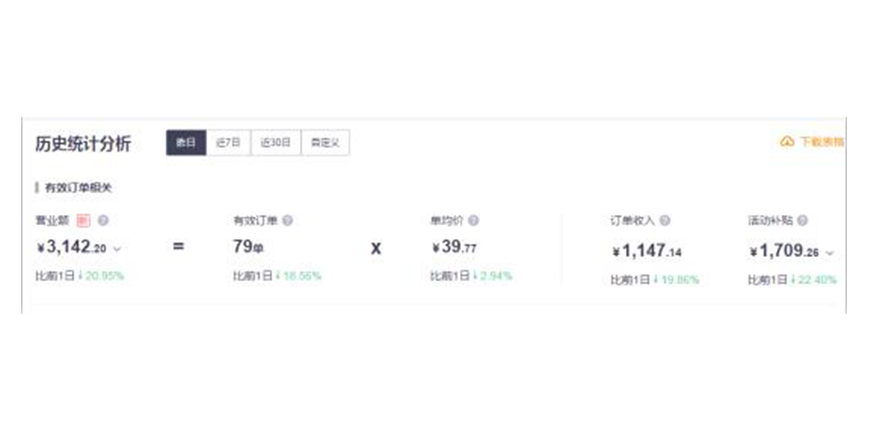Image resolution: width=869 pixels, height=431 pixels.
Task: Click the ¥1,147.14 order income value
Action: (x=647, y=252)
